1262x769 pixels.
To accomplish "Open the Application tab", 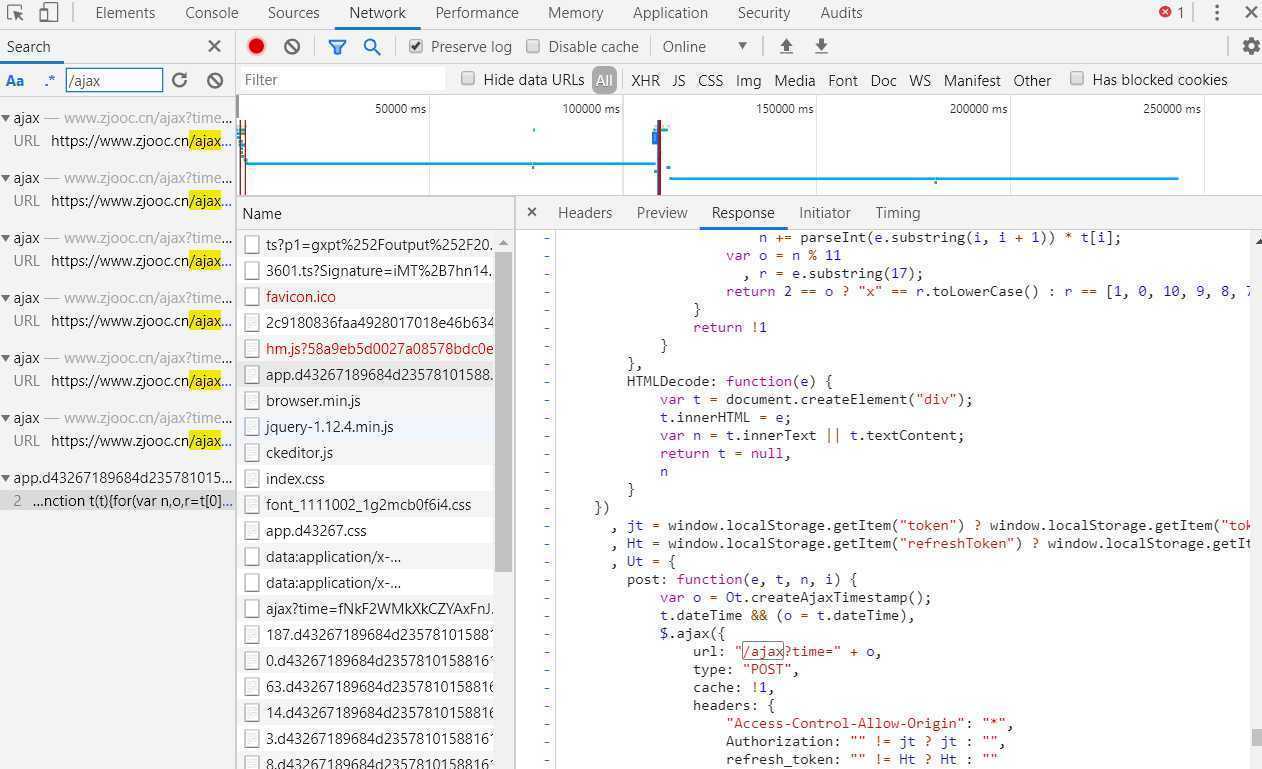I will (x=670, y=13).
